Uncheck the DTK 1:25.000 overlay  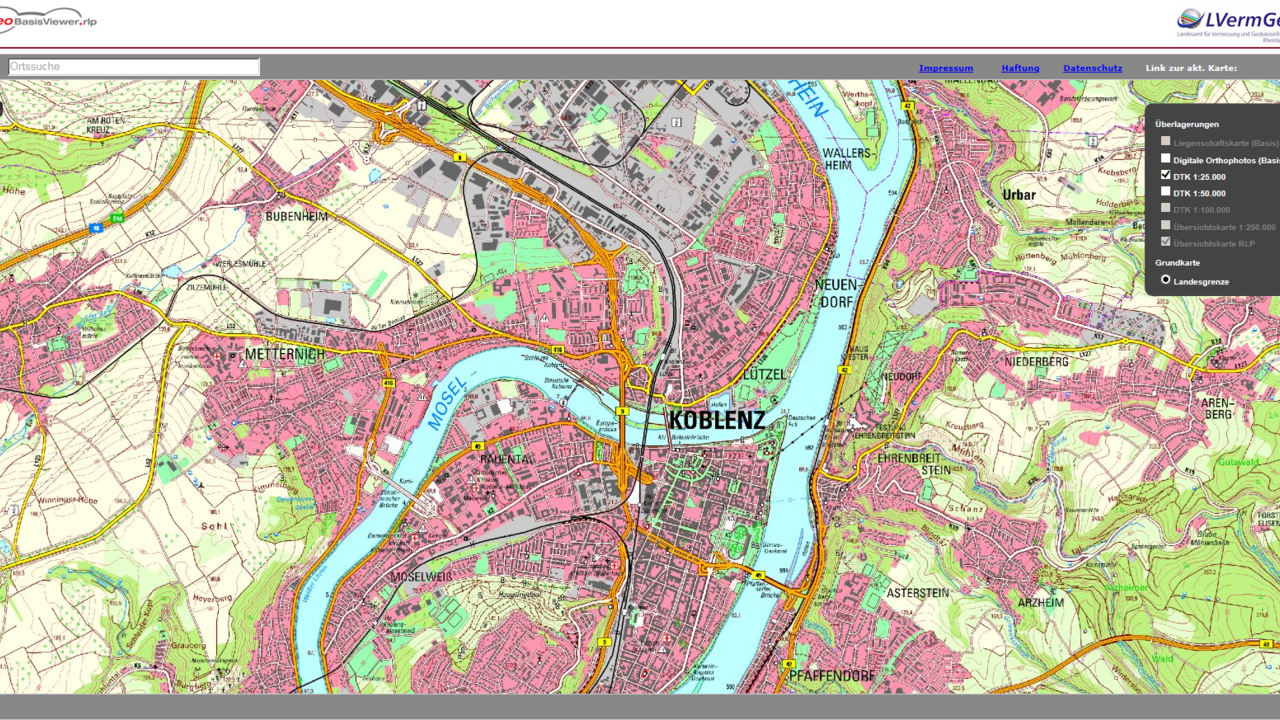(x=1165, y=175)
